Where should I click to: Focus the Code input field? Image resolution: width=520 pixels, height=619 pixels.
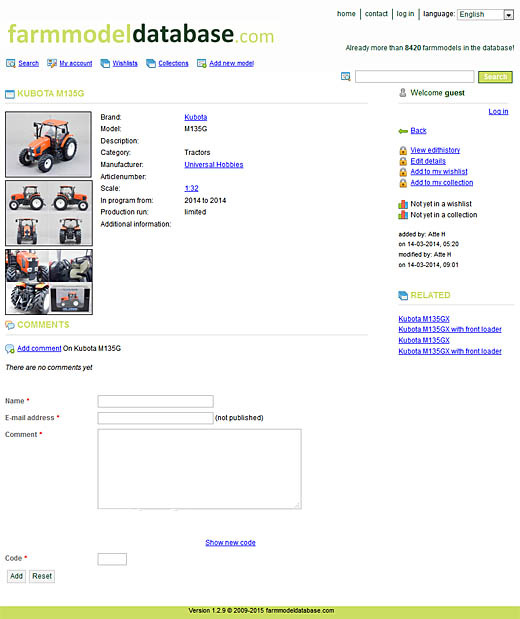pyautogui.click(x=112, y=559)
